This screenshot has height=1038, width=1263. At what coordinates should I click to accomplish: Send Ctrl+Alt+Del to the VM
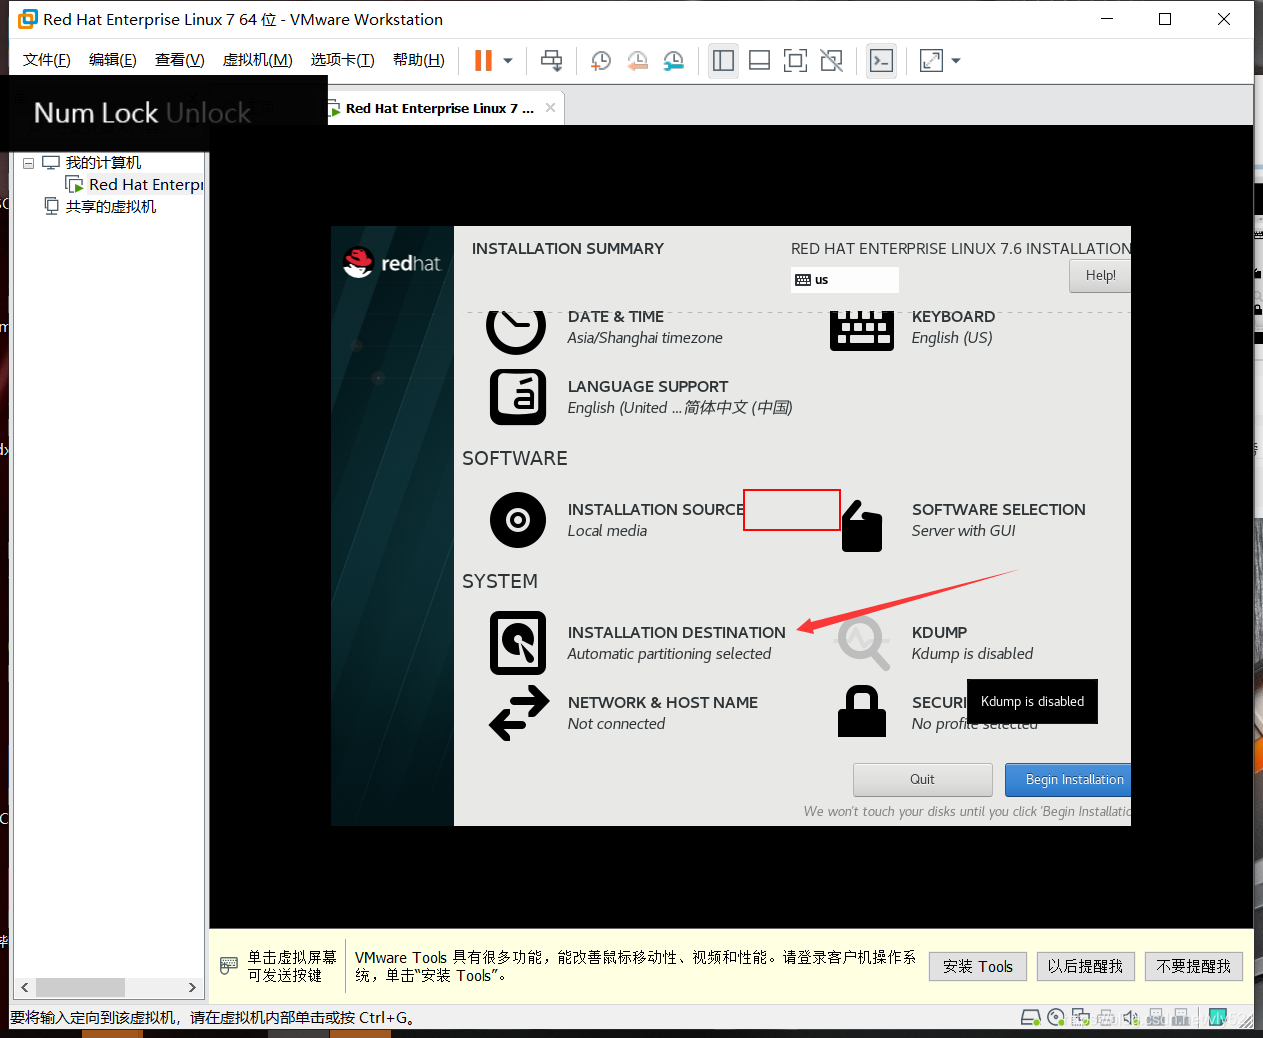(551, 61)
